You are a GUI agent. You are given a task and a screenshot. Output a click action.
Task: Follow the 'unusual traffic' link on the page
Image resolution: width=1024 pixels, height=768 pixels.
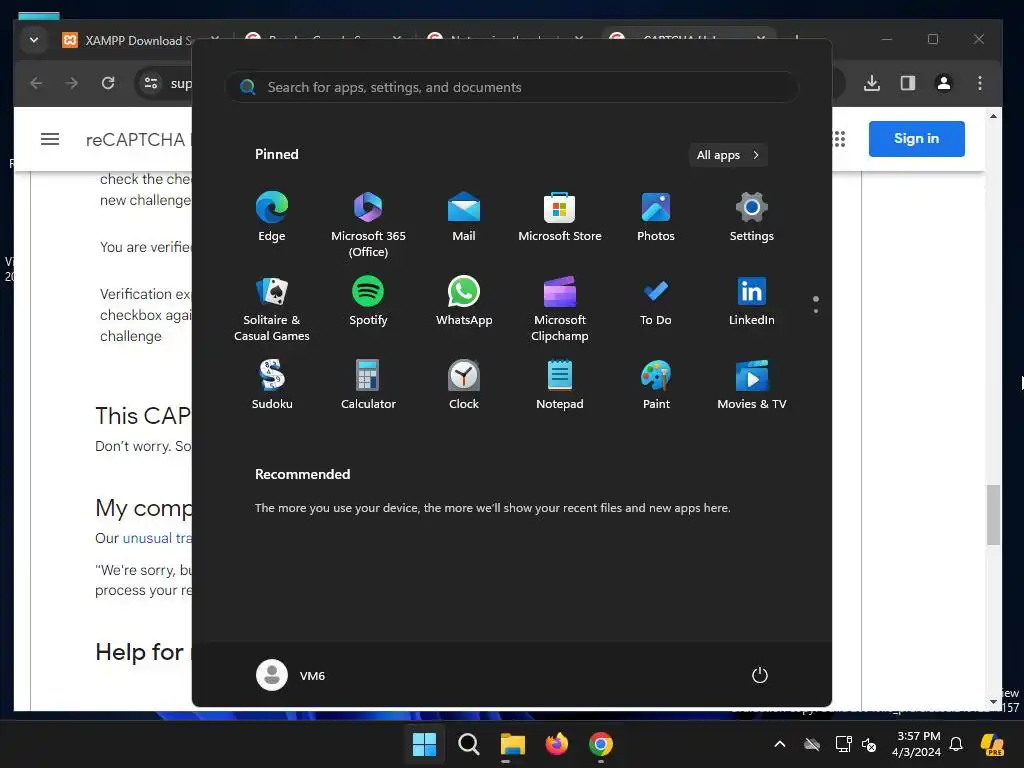(157, 538)
